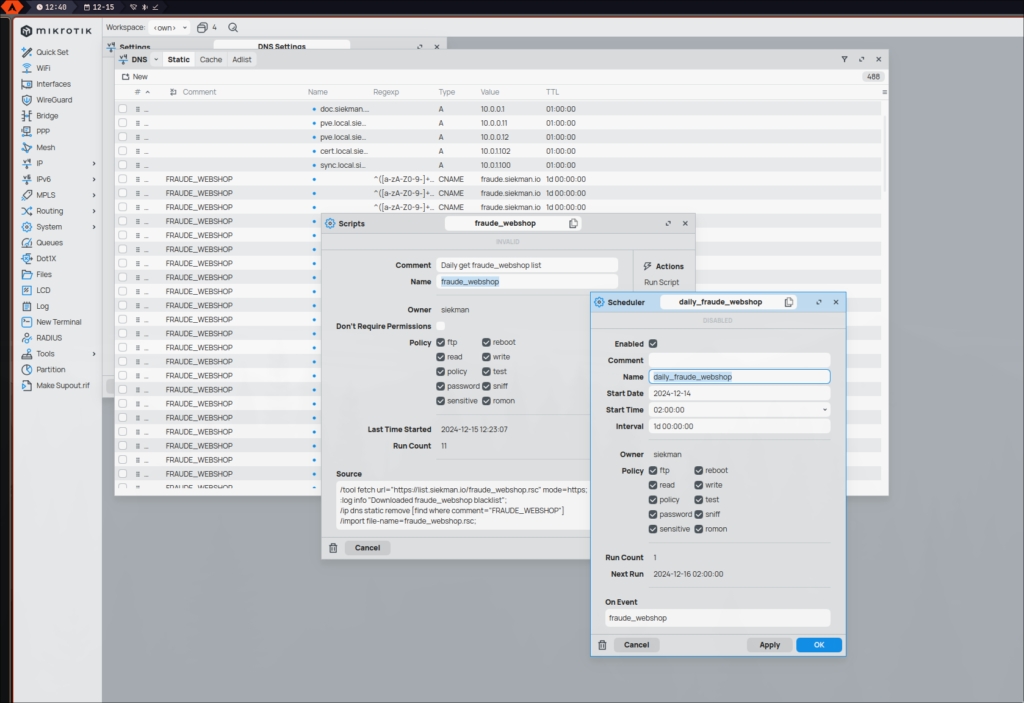
Task: Toggle ftp policy in Scheduler
Action: pyautogui.click(x=653, y=470)
